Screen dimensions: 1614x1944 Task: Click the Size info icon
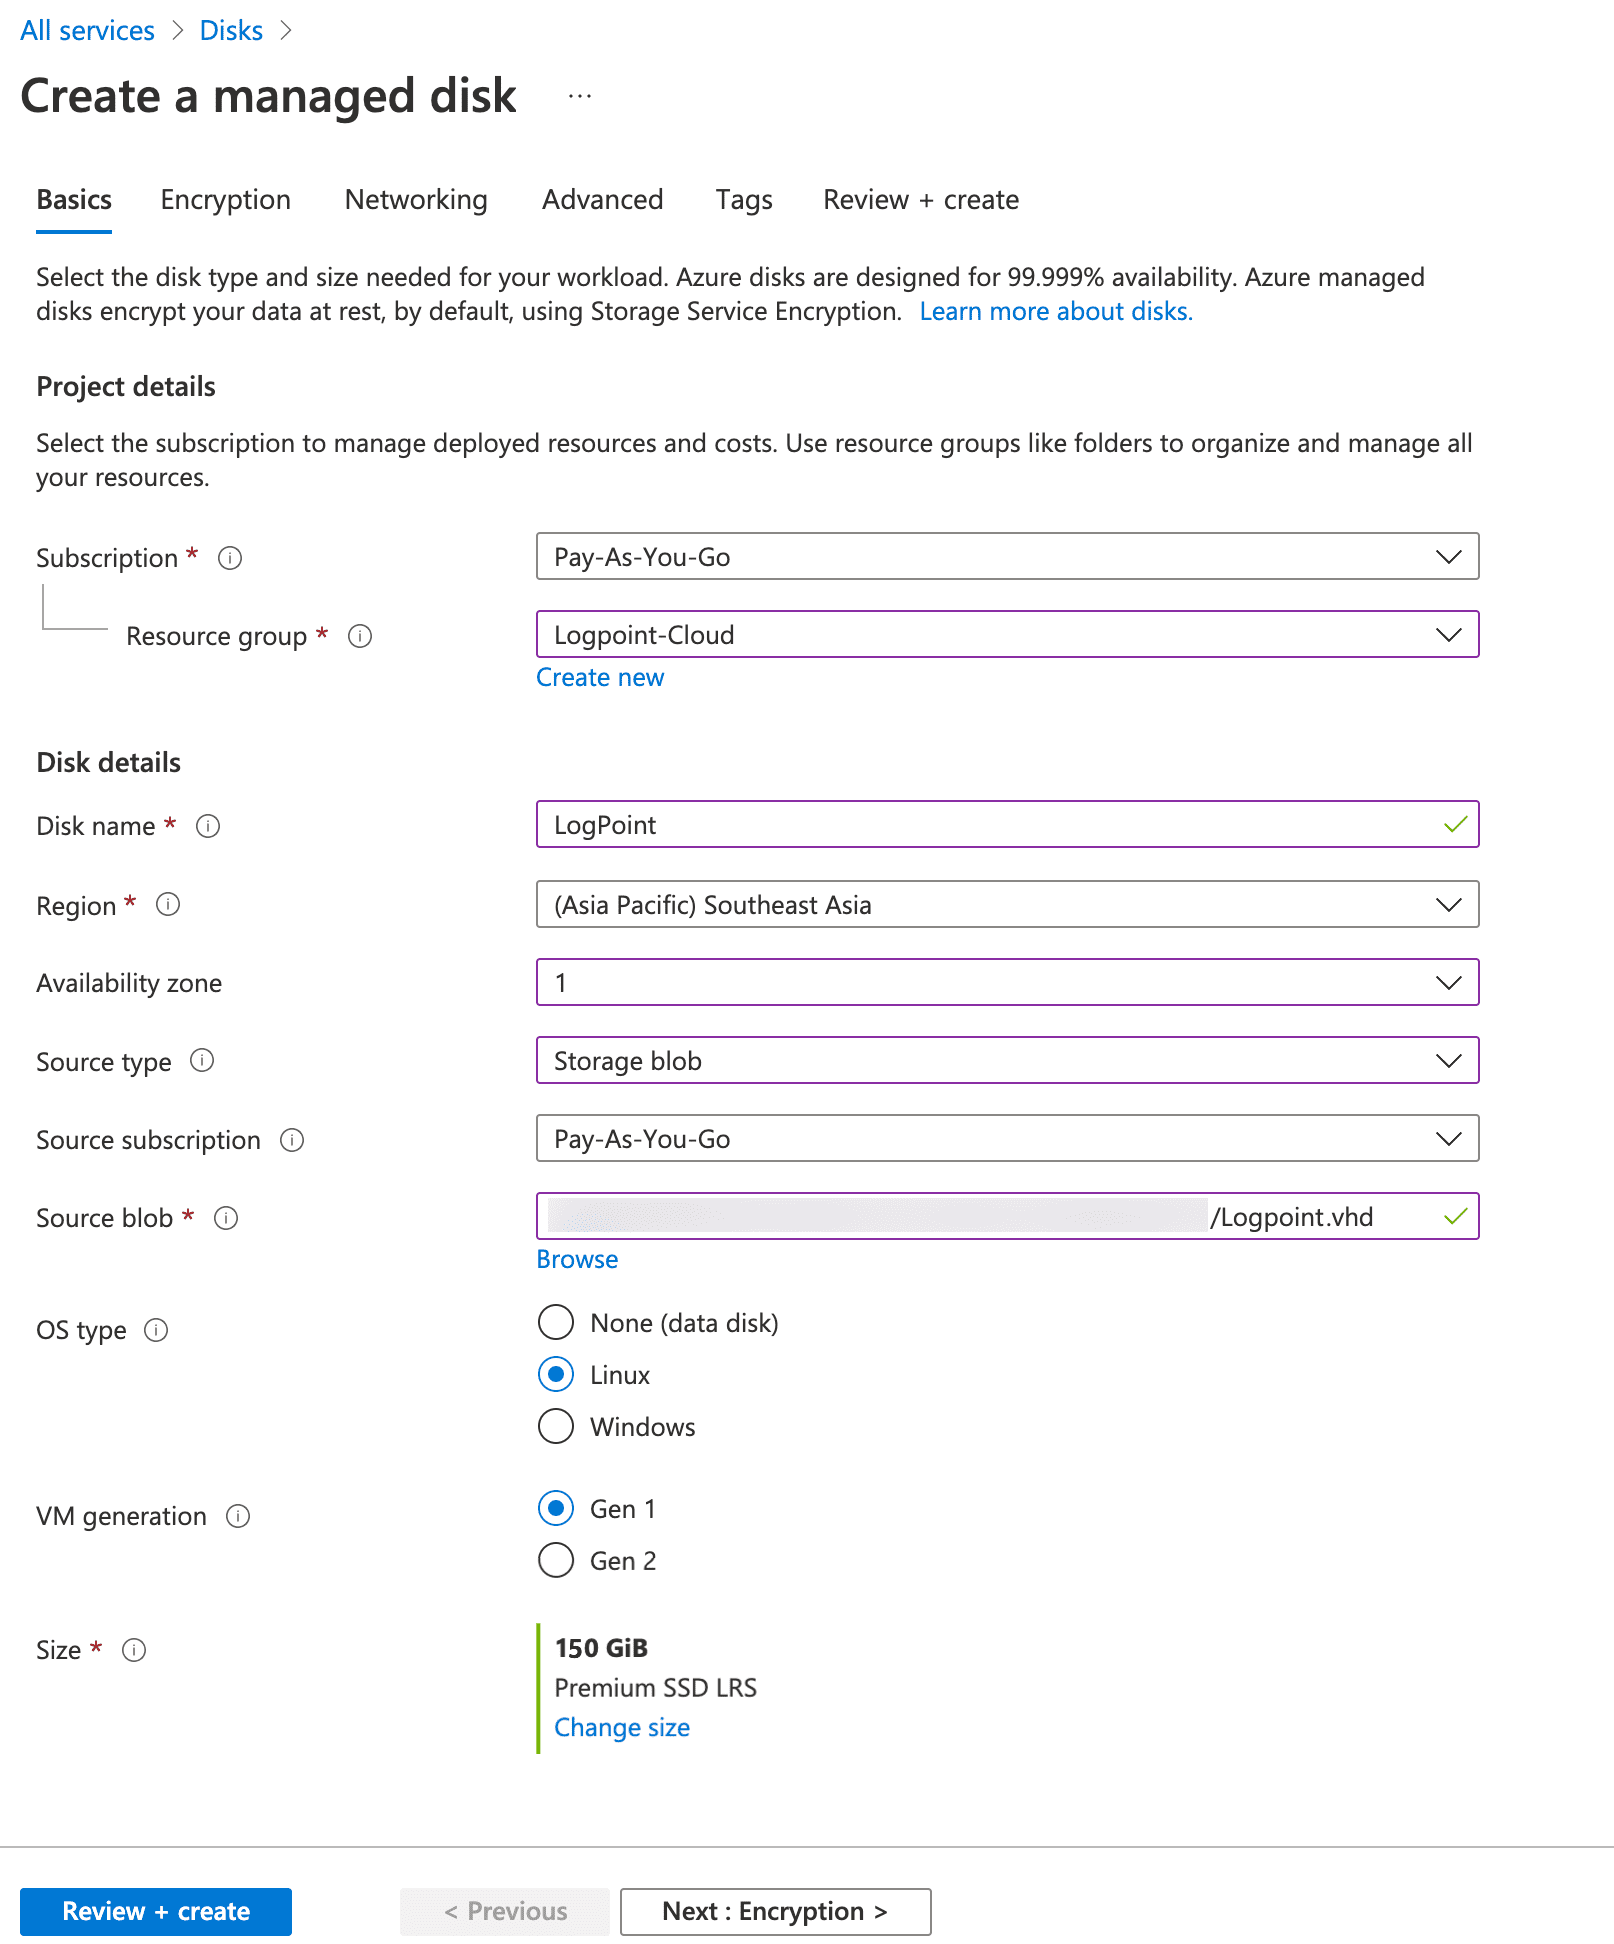(135, 1650)
